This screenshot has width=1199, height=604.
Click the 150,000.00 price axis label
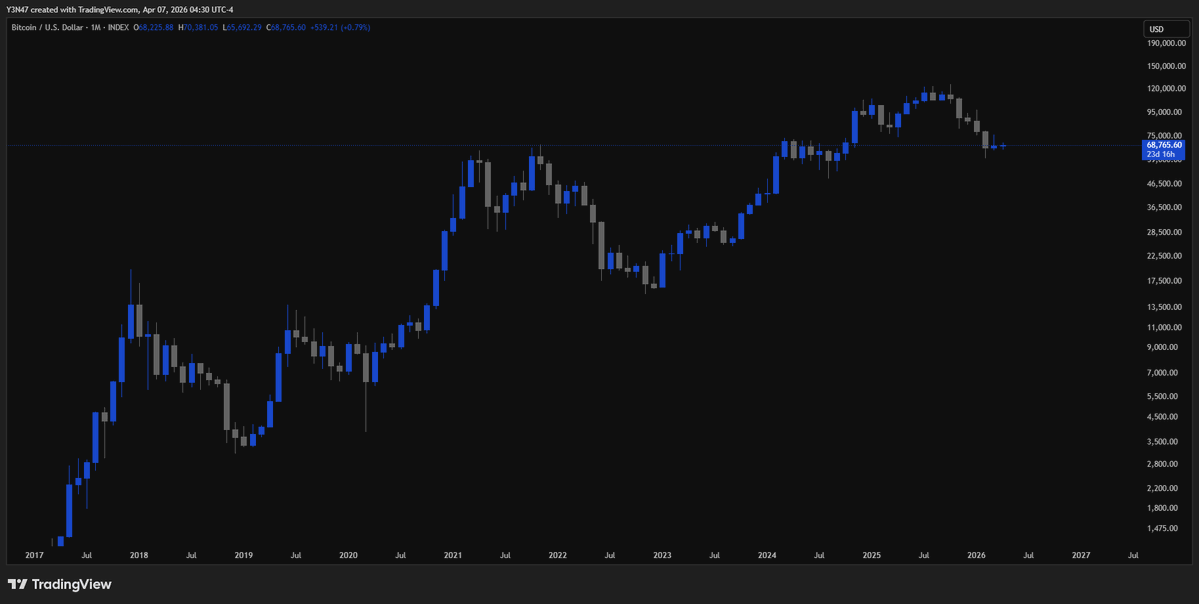[1166, 66]
